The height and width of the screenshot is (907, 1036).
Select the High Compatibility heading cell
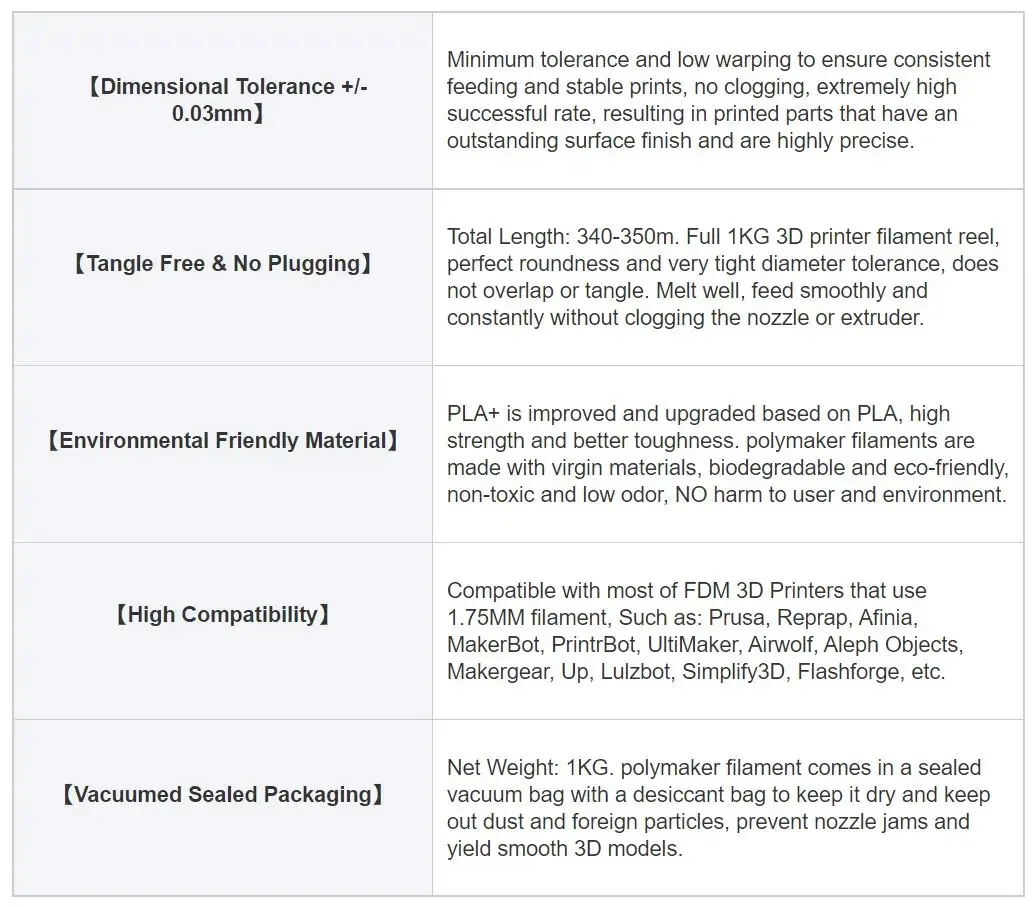pyautogui.click(x=223, y=614)
